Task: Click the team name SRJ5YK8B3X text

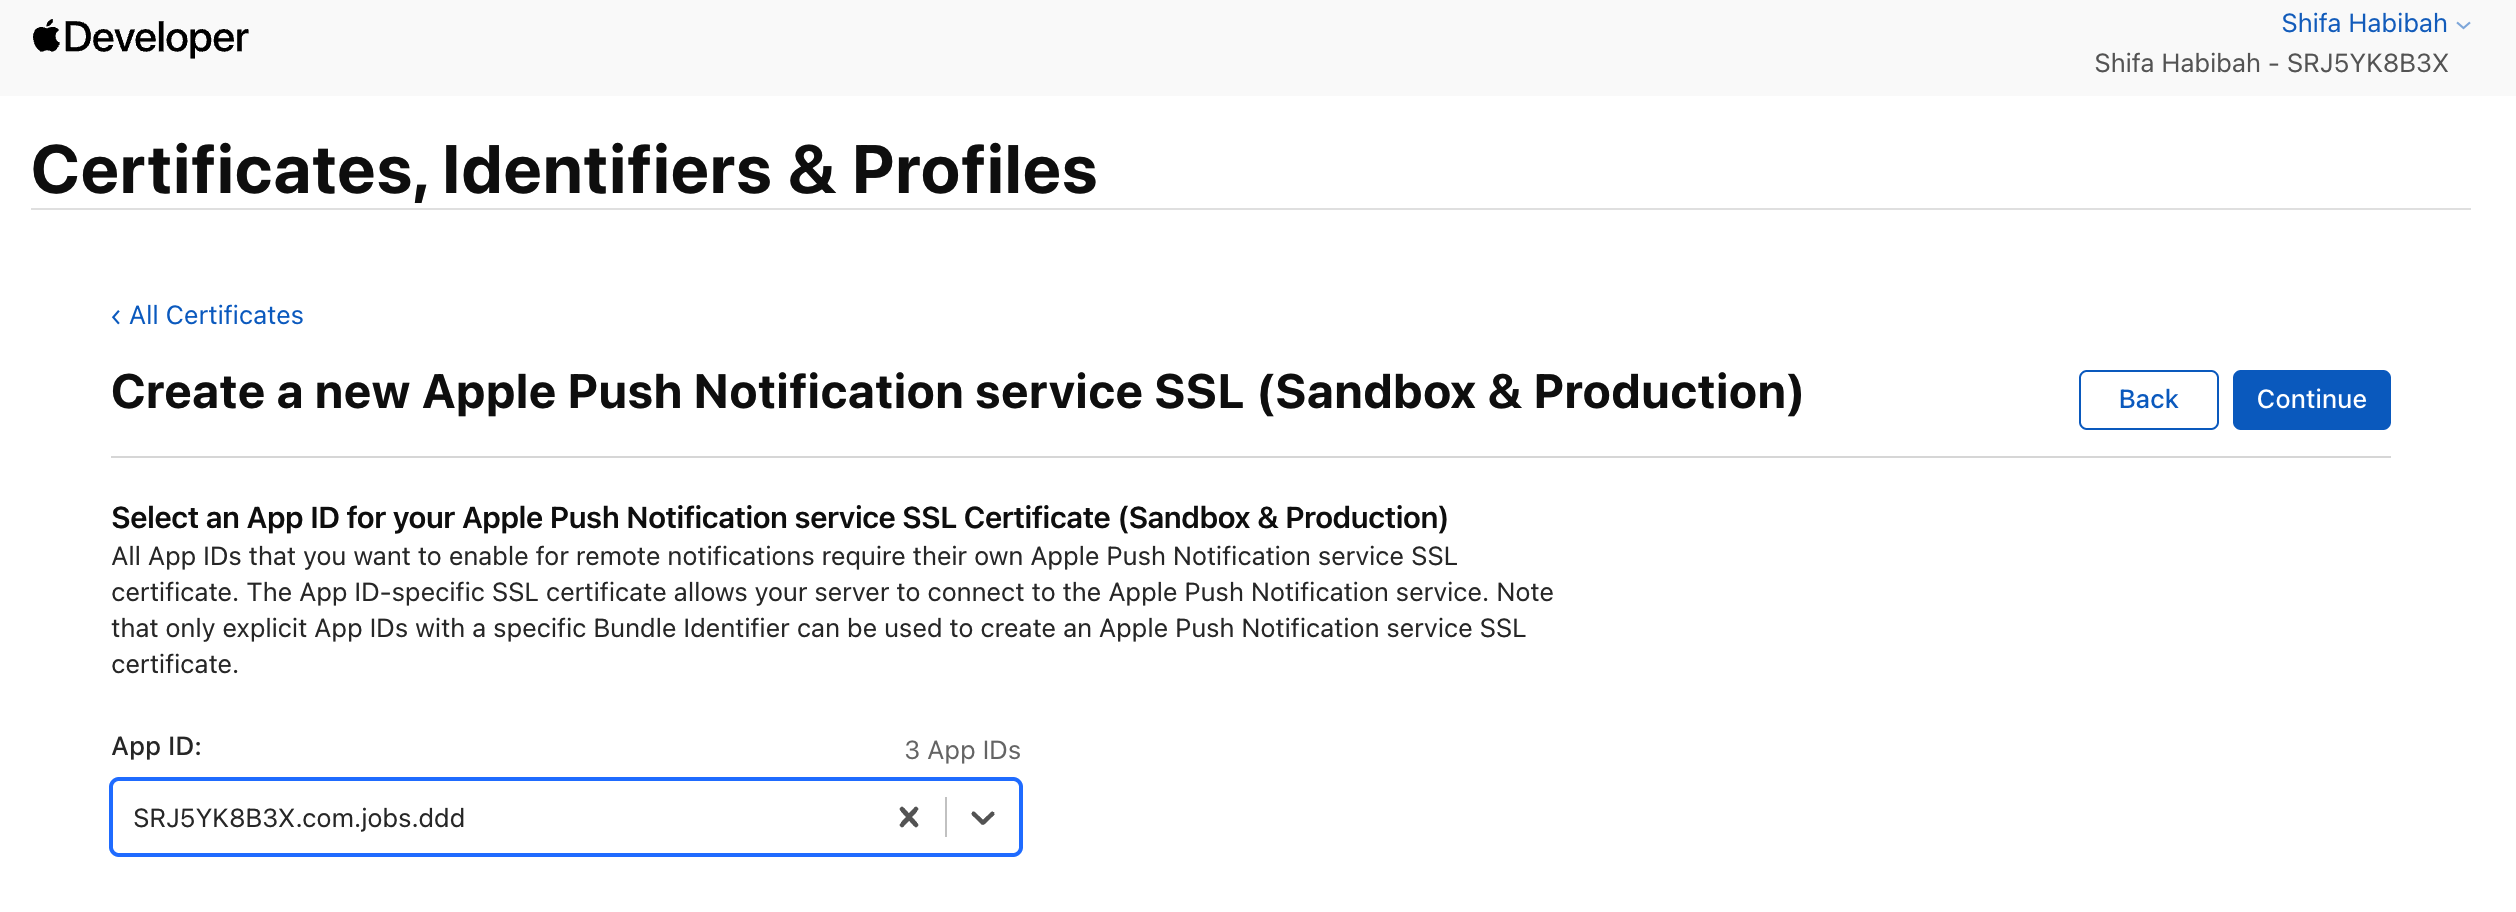Action: pos(2367,63)
